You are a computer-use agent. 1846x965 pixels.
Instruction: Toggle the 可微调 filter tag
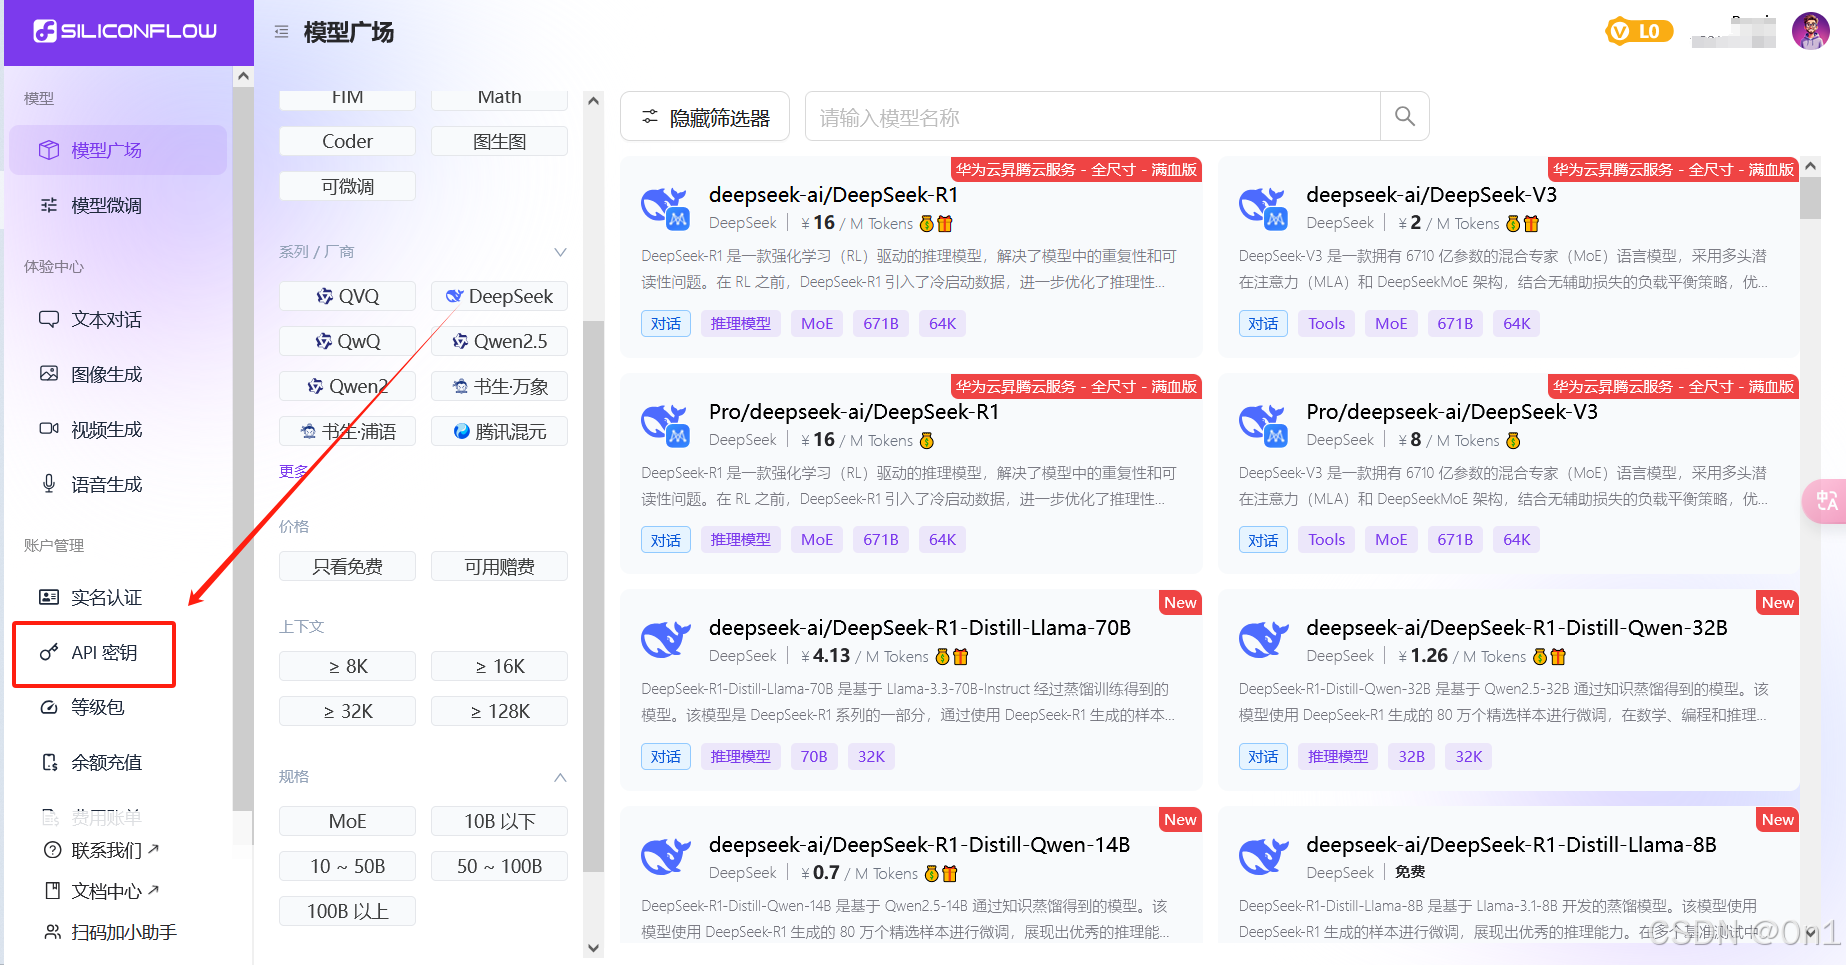(347, 186)
